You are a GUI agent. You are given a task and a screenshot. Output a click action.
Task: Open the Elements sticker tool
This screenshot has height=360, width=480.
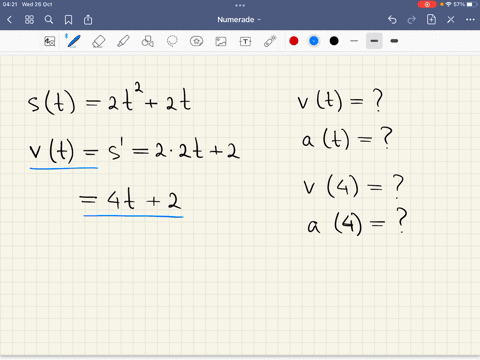[x=196, y=41]
